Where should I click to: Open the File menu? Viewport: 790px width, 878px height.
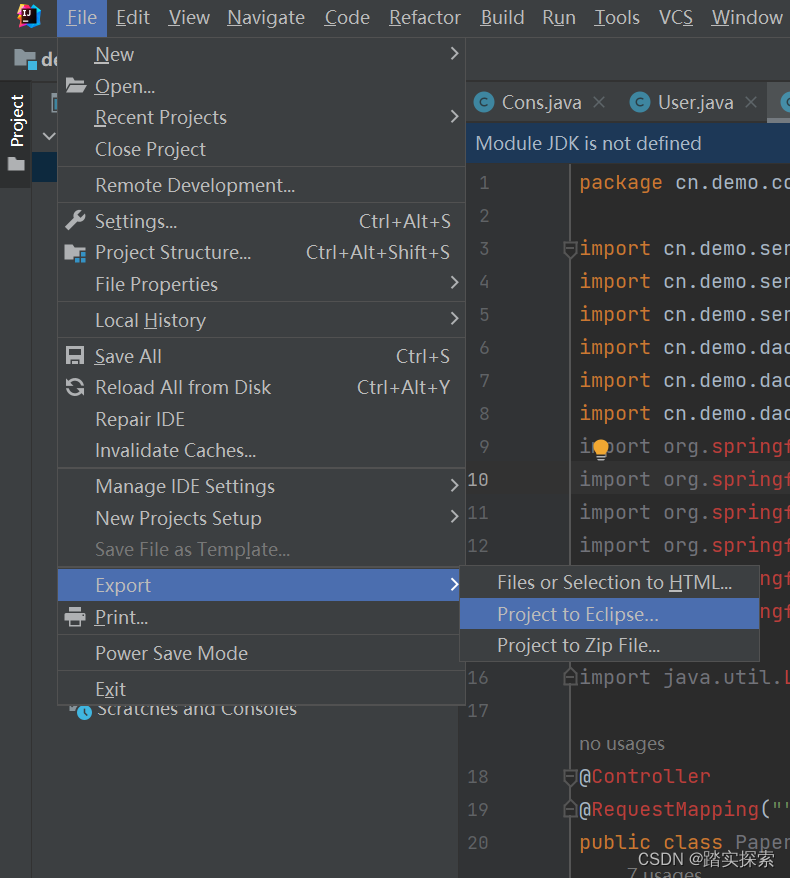[x=82, y=18]
